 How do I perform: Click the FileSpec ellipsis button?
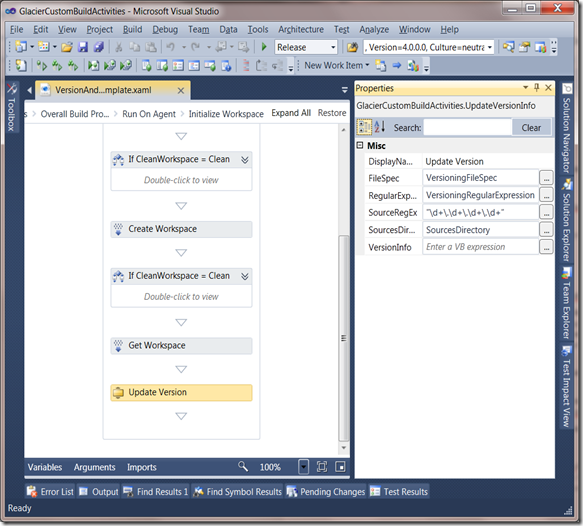click(546, 178)
